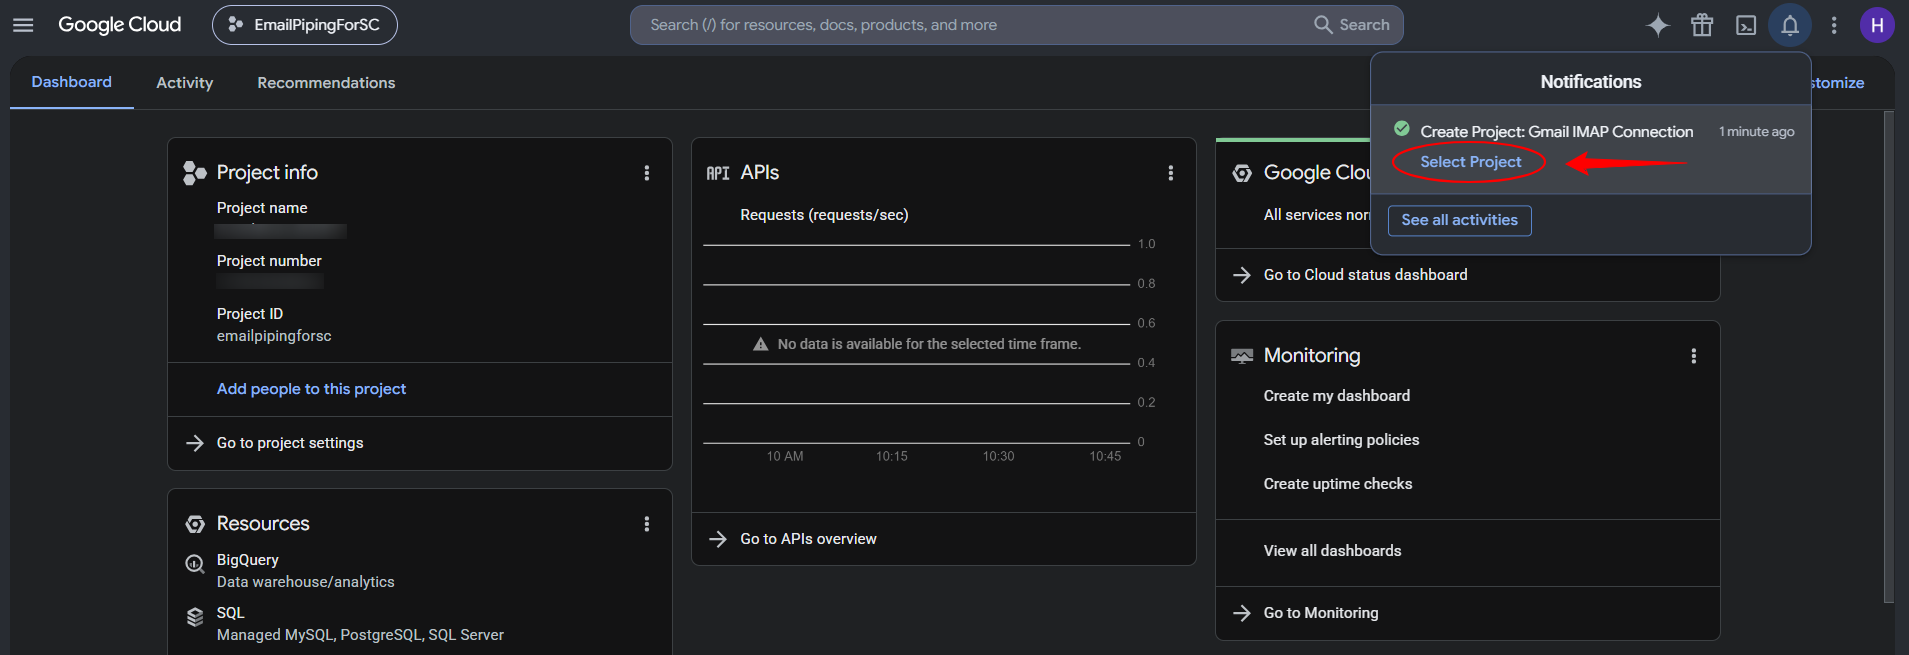The width and height of the screenshot is (1909, 655).
Task: Click the warning triangle icon in APIs chart
Action: (760, 344)
